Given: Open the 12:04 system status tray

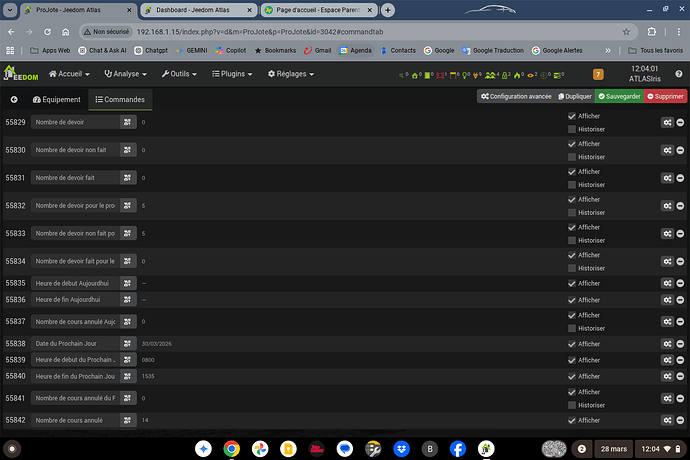Looking at the screenshot, I should coord(661,449).
